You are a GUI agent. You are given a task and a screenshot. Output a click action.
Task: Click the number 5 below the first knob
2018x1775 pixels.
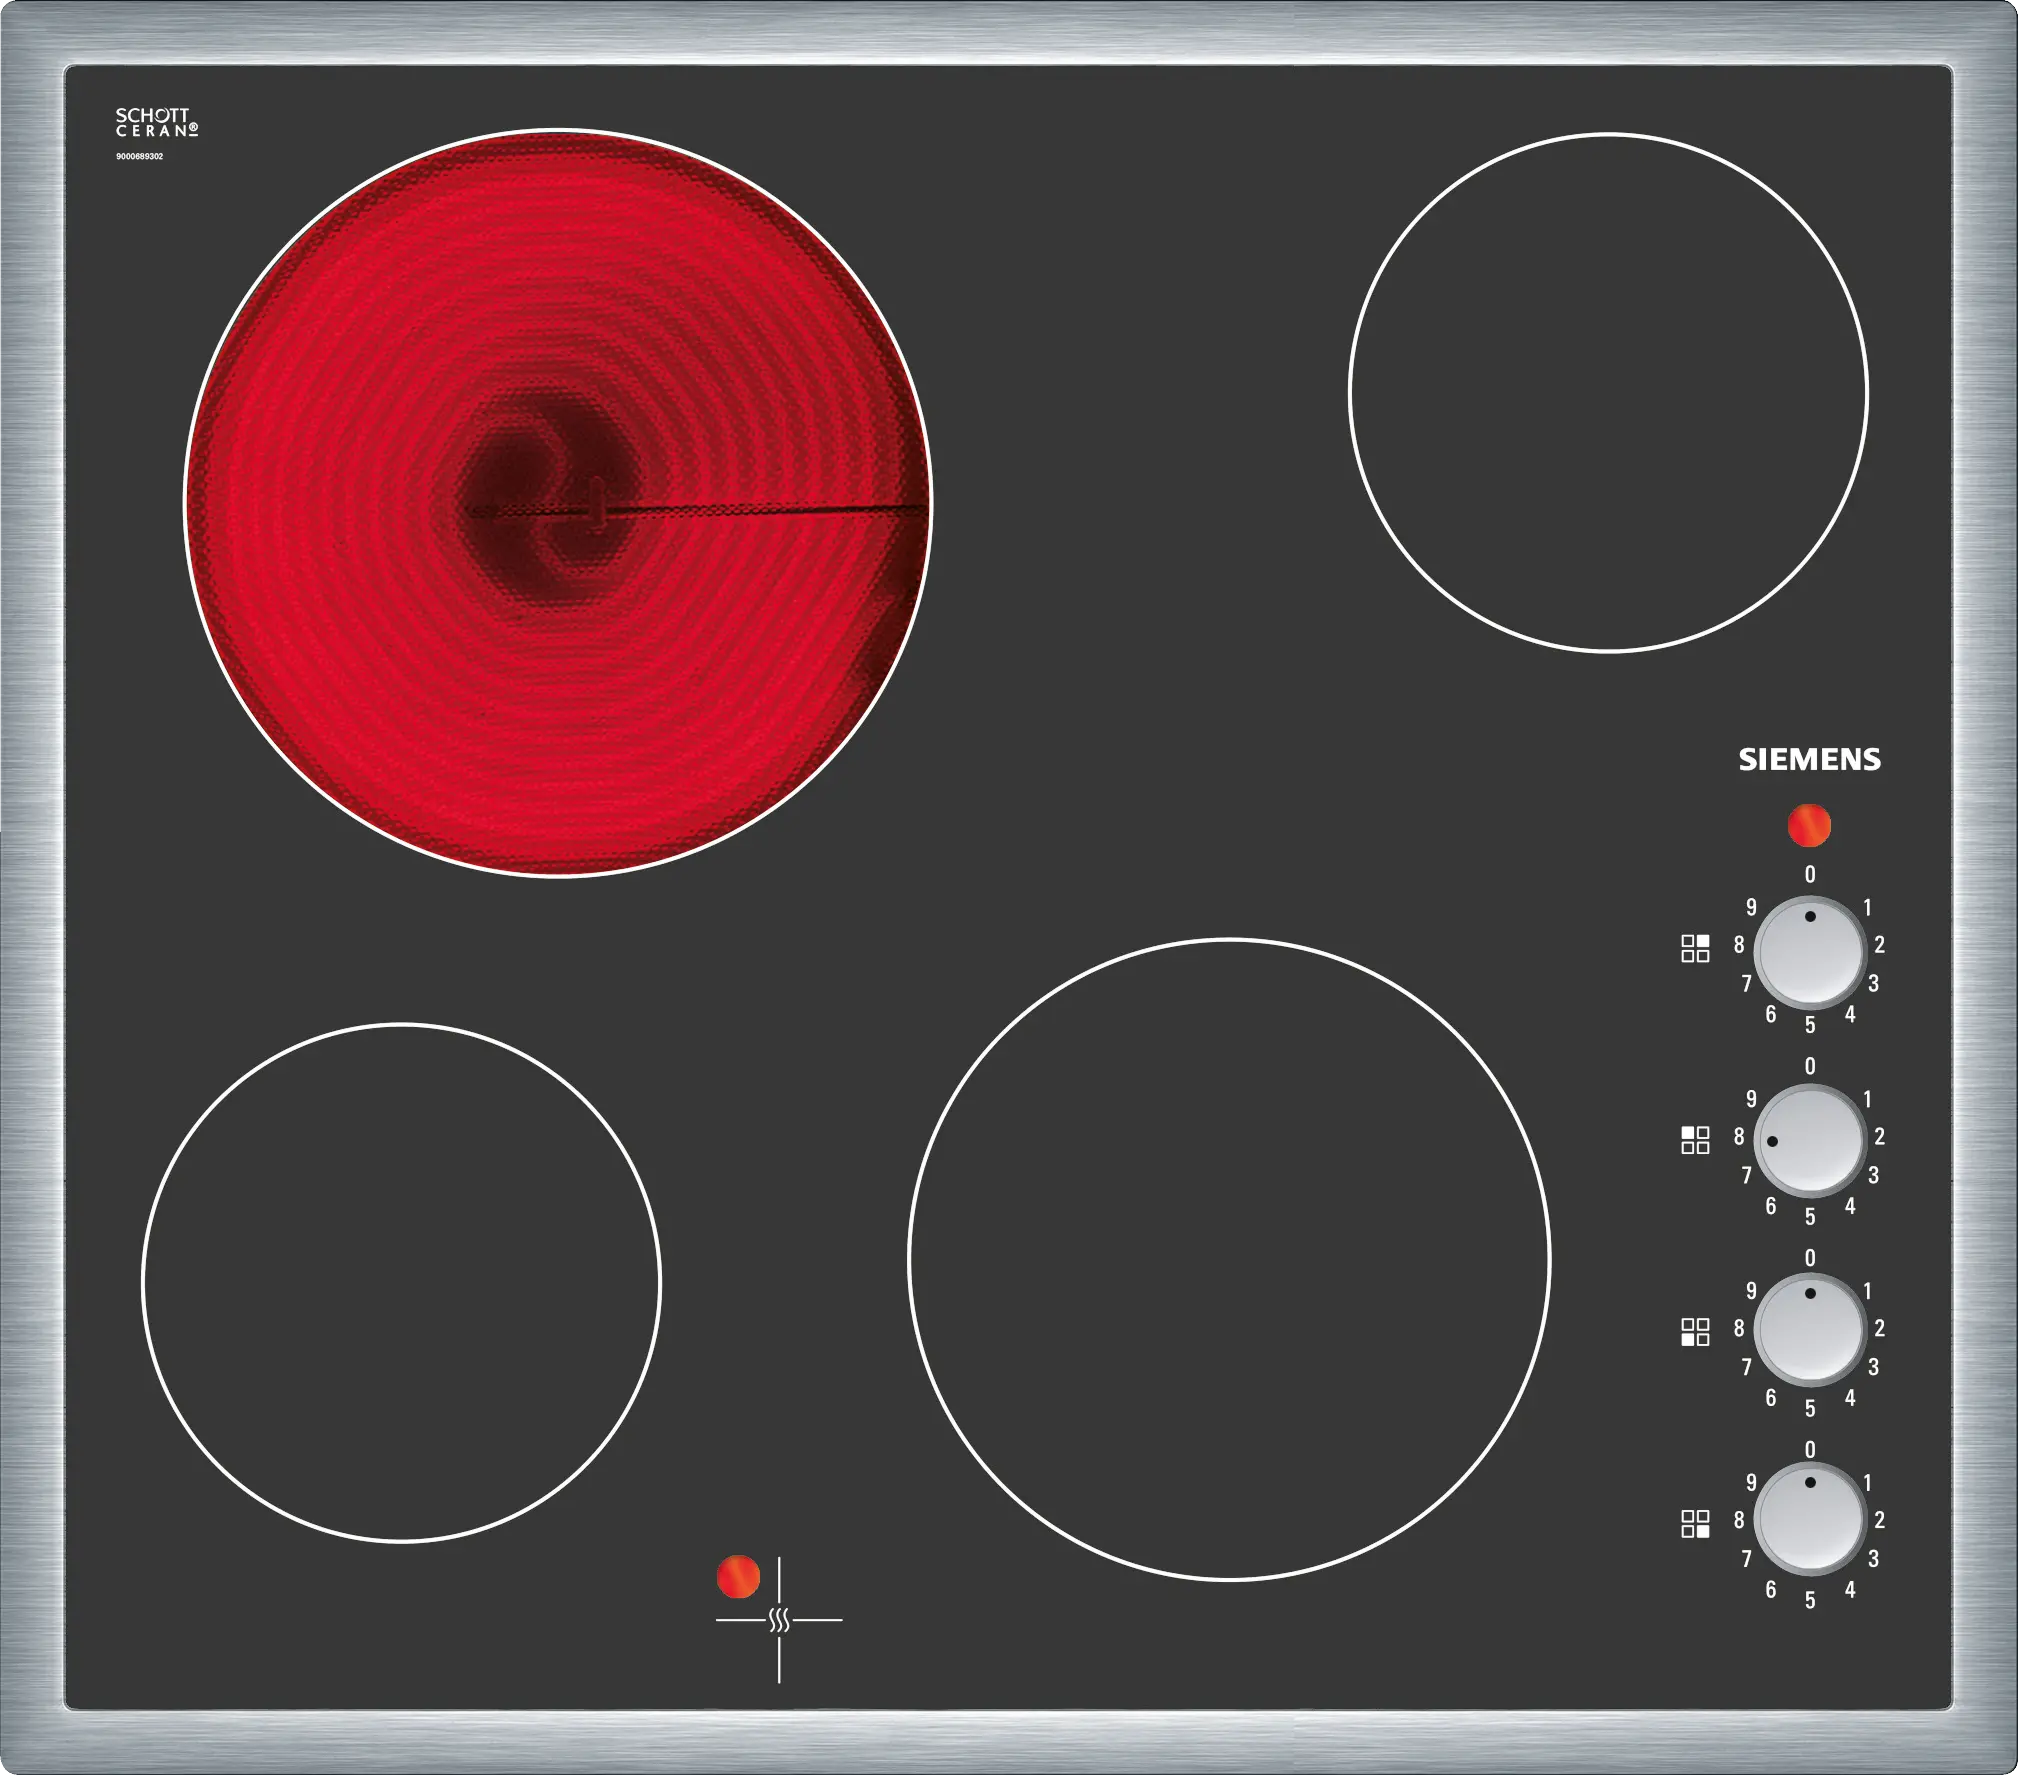coord(1810,1025)
